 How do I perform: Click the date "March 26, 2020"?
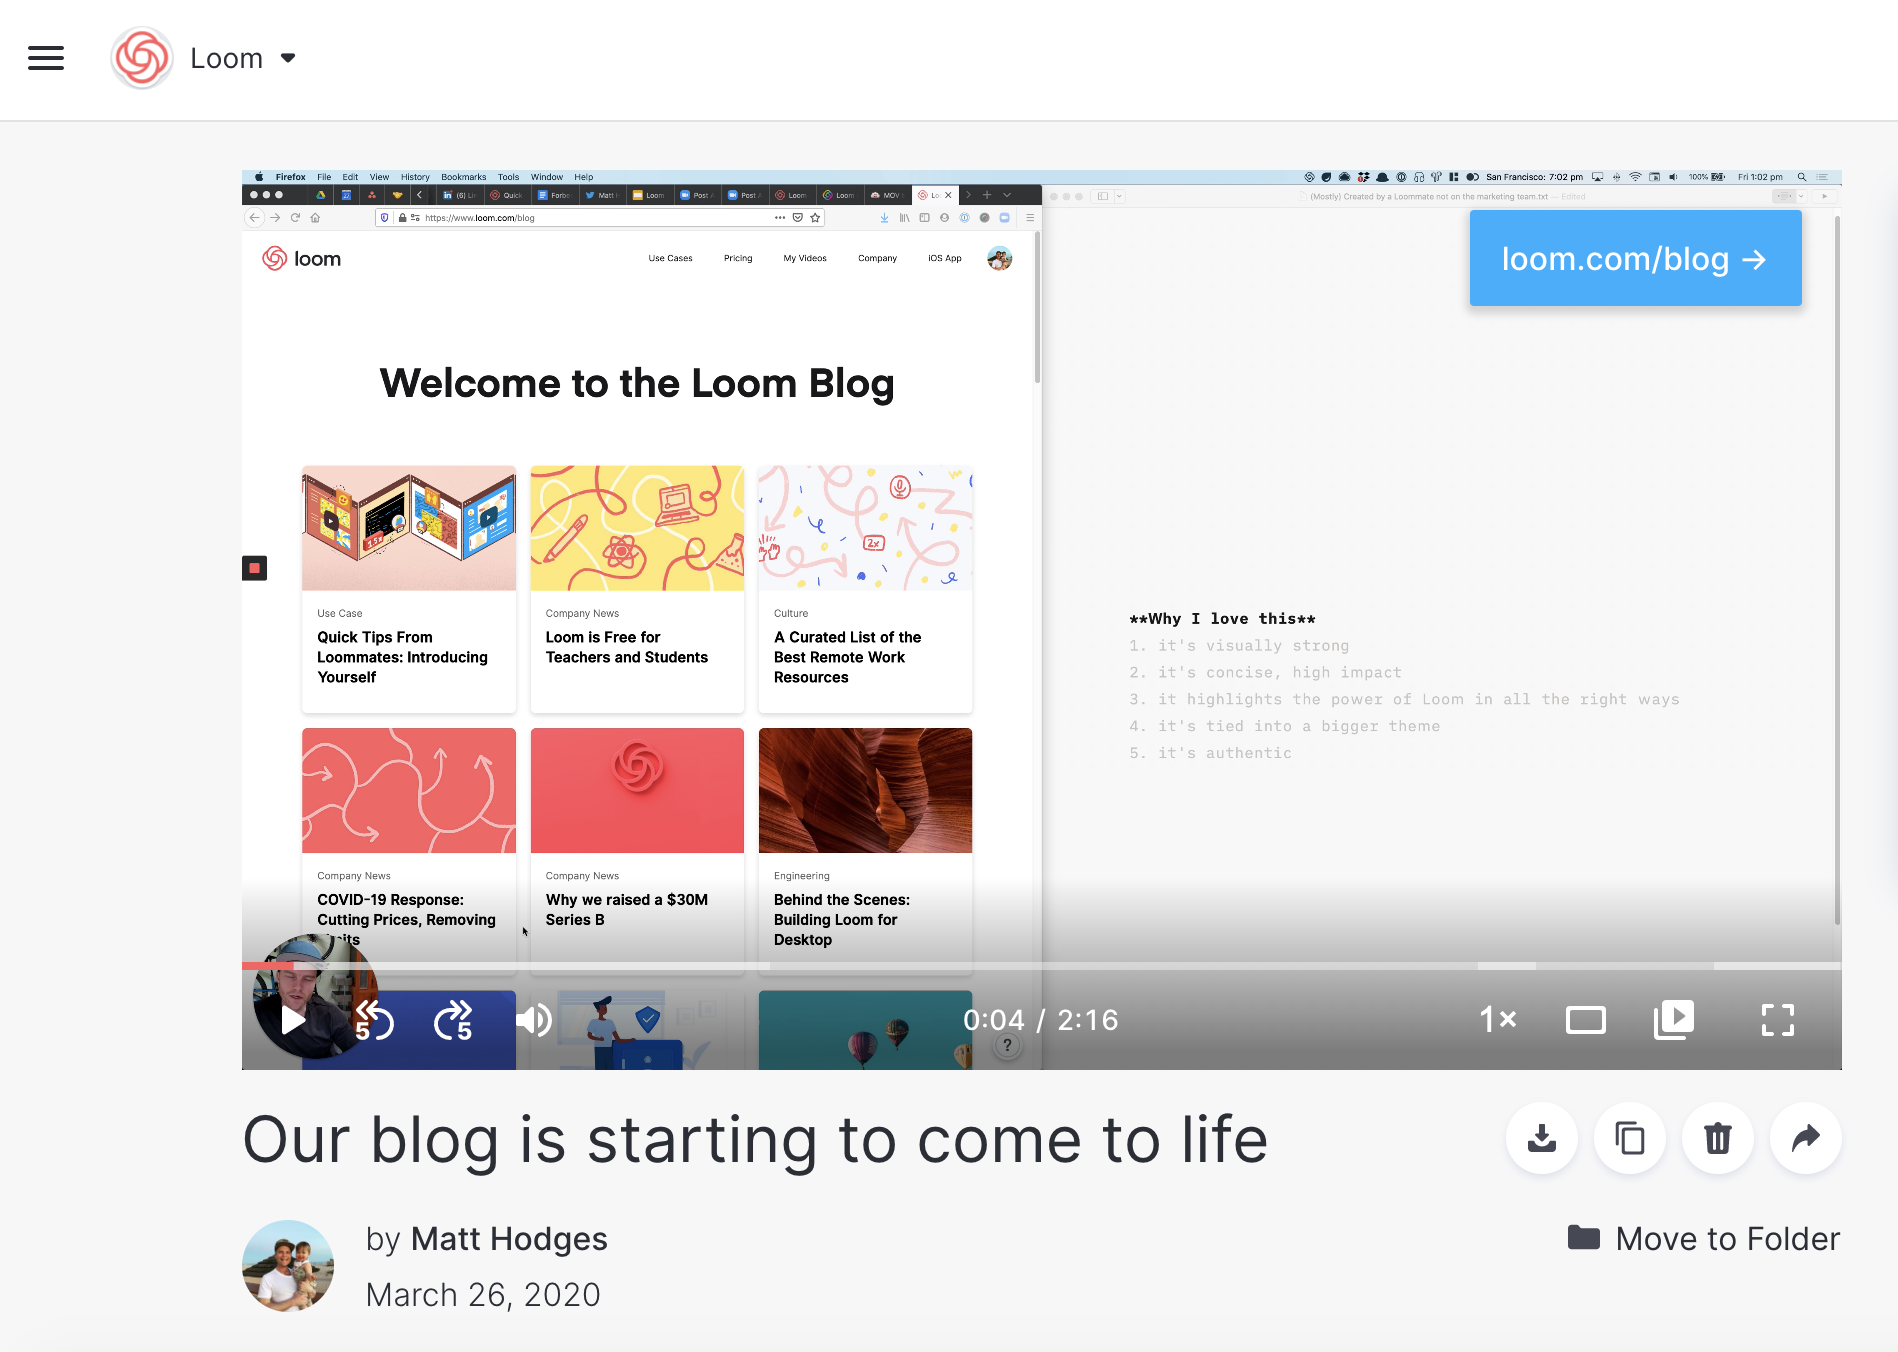coord(483,1295)
